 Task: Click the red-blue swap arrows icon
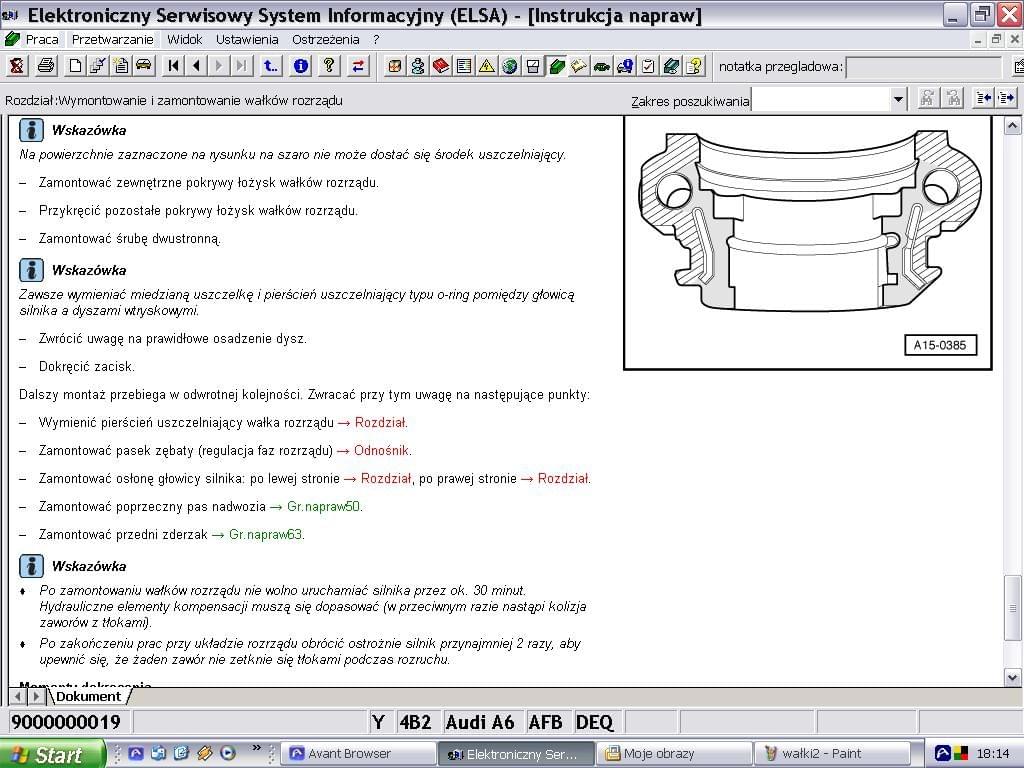(x=358, y=65)
